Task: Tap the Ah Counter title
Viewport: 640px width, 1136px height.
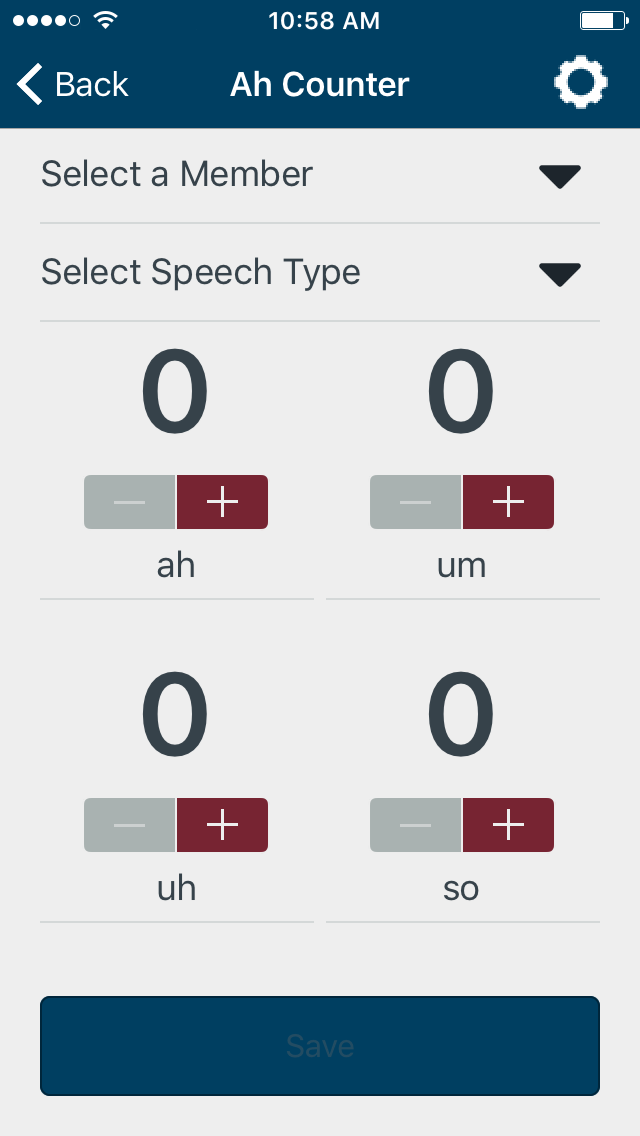Action: [x=320, y=85]
